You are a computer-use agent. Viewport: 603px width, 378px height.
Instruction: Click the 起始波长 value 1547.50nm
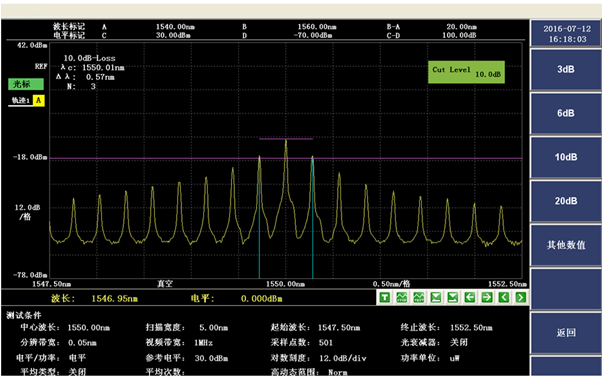pyautogui.click(x=339, y=328)
